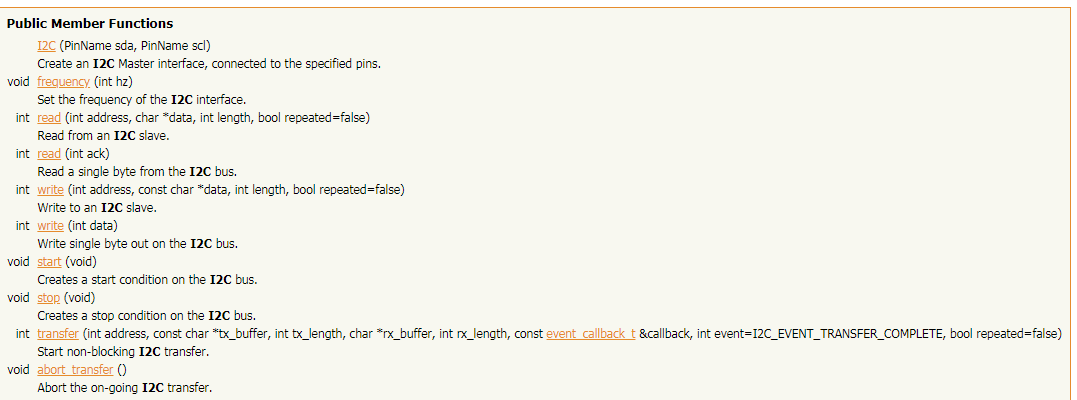
Task: Open the write (int data) link
Action: coord(50,225)
